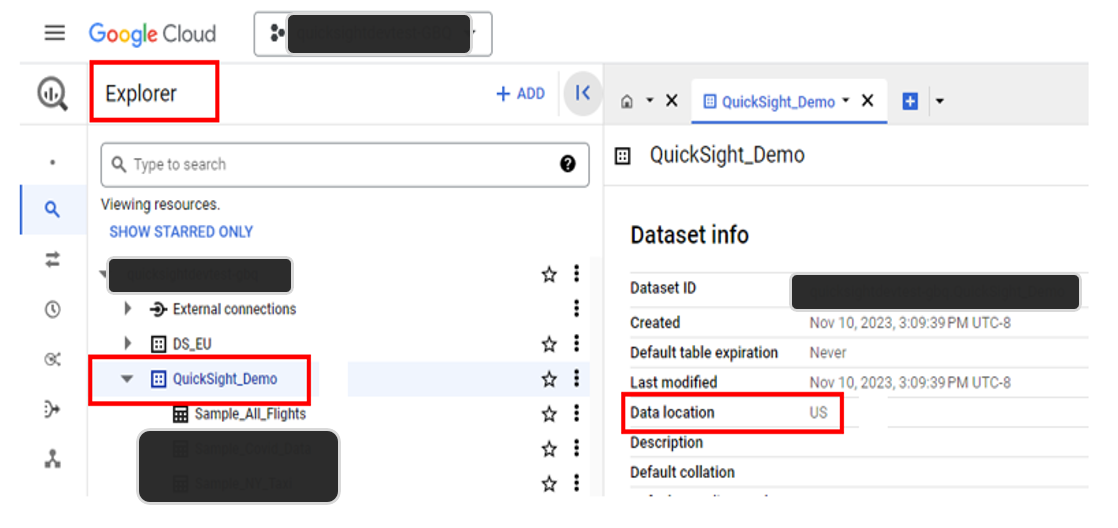Viewport: 1118px width, 528px height.
Task: Open Sample_All_Flights actions menu
Action: tap(576, 413)
